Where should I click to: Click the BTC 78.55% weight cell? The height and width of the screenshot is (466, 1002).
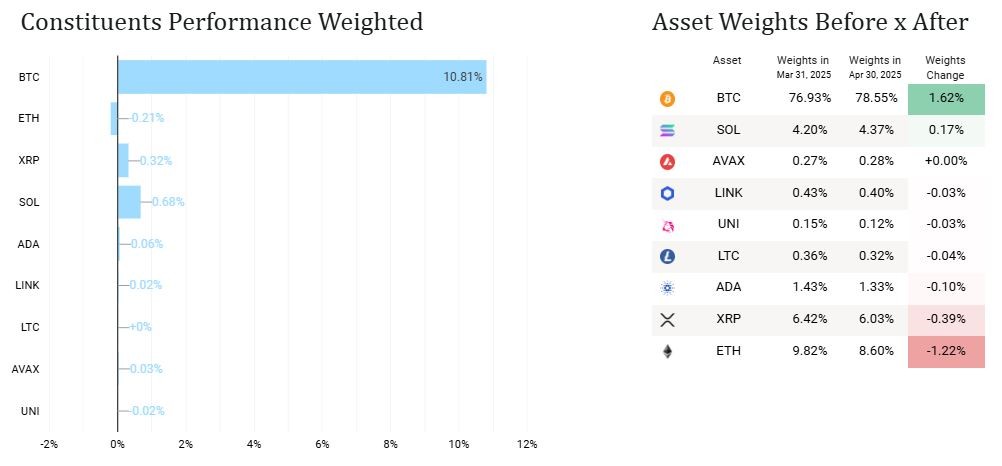coord(874,99)
